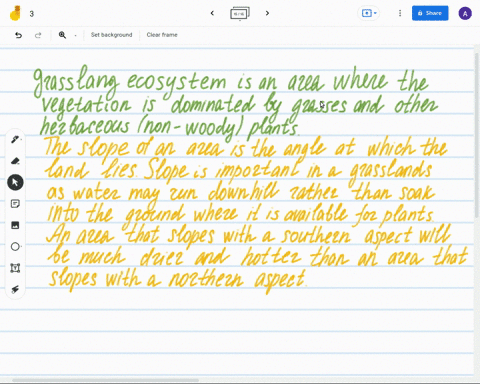Go to the previous frame
The width and height of the screenshot is (480, 384).
coord(212,13)
